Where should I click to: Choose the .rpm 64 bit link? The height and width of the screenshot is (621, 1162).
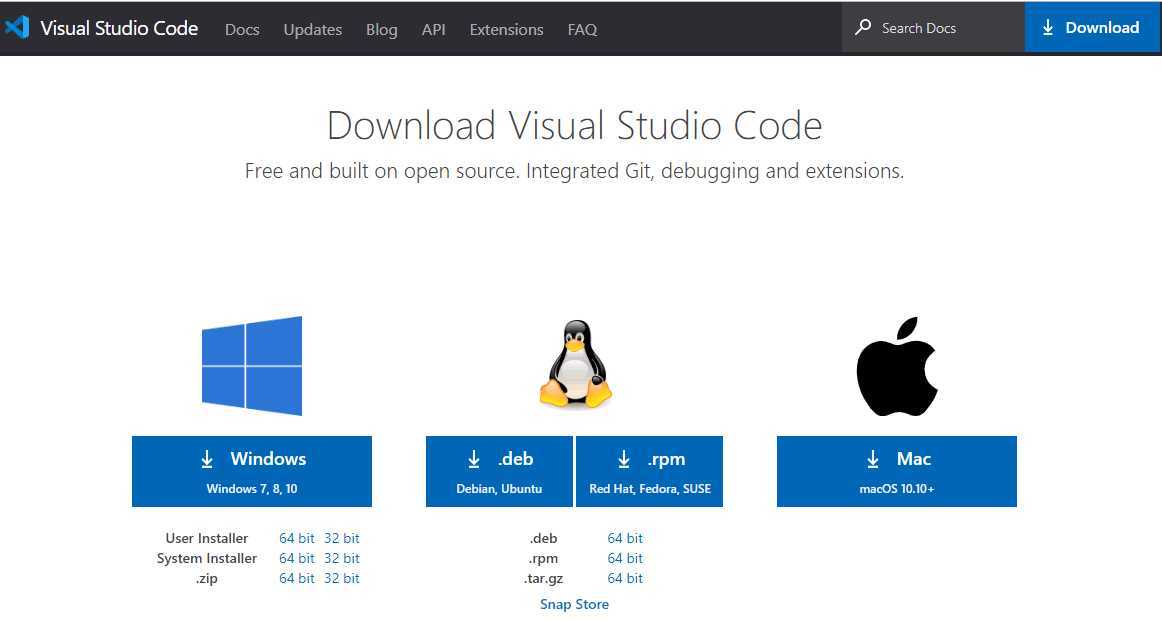(625, 558)
